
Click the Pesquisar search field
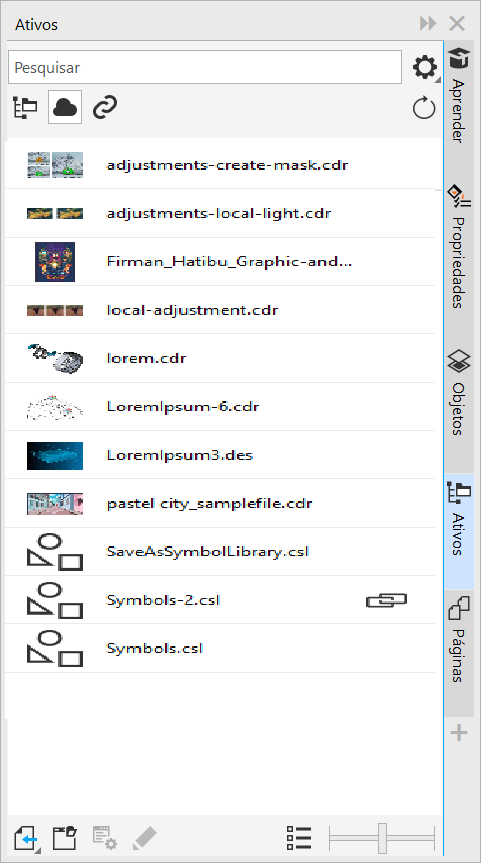point(205,67)
